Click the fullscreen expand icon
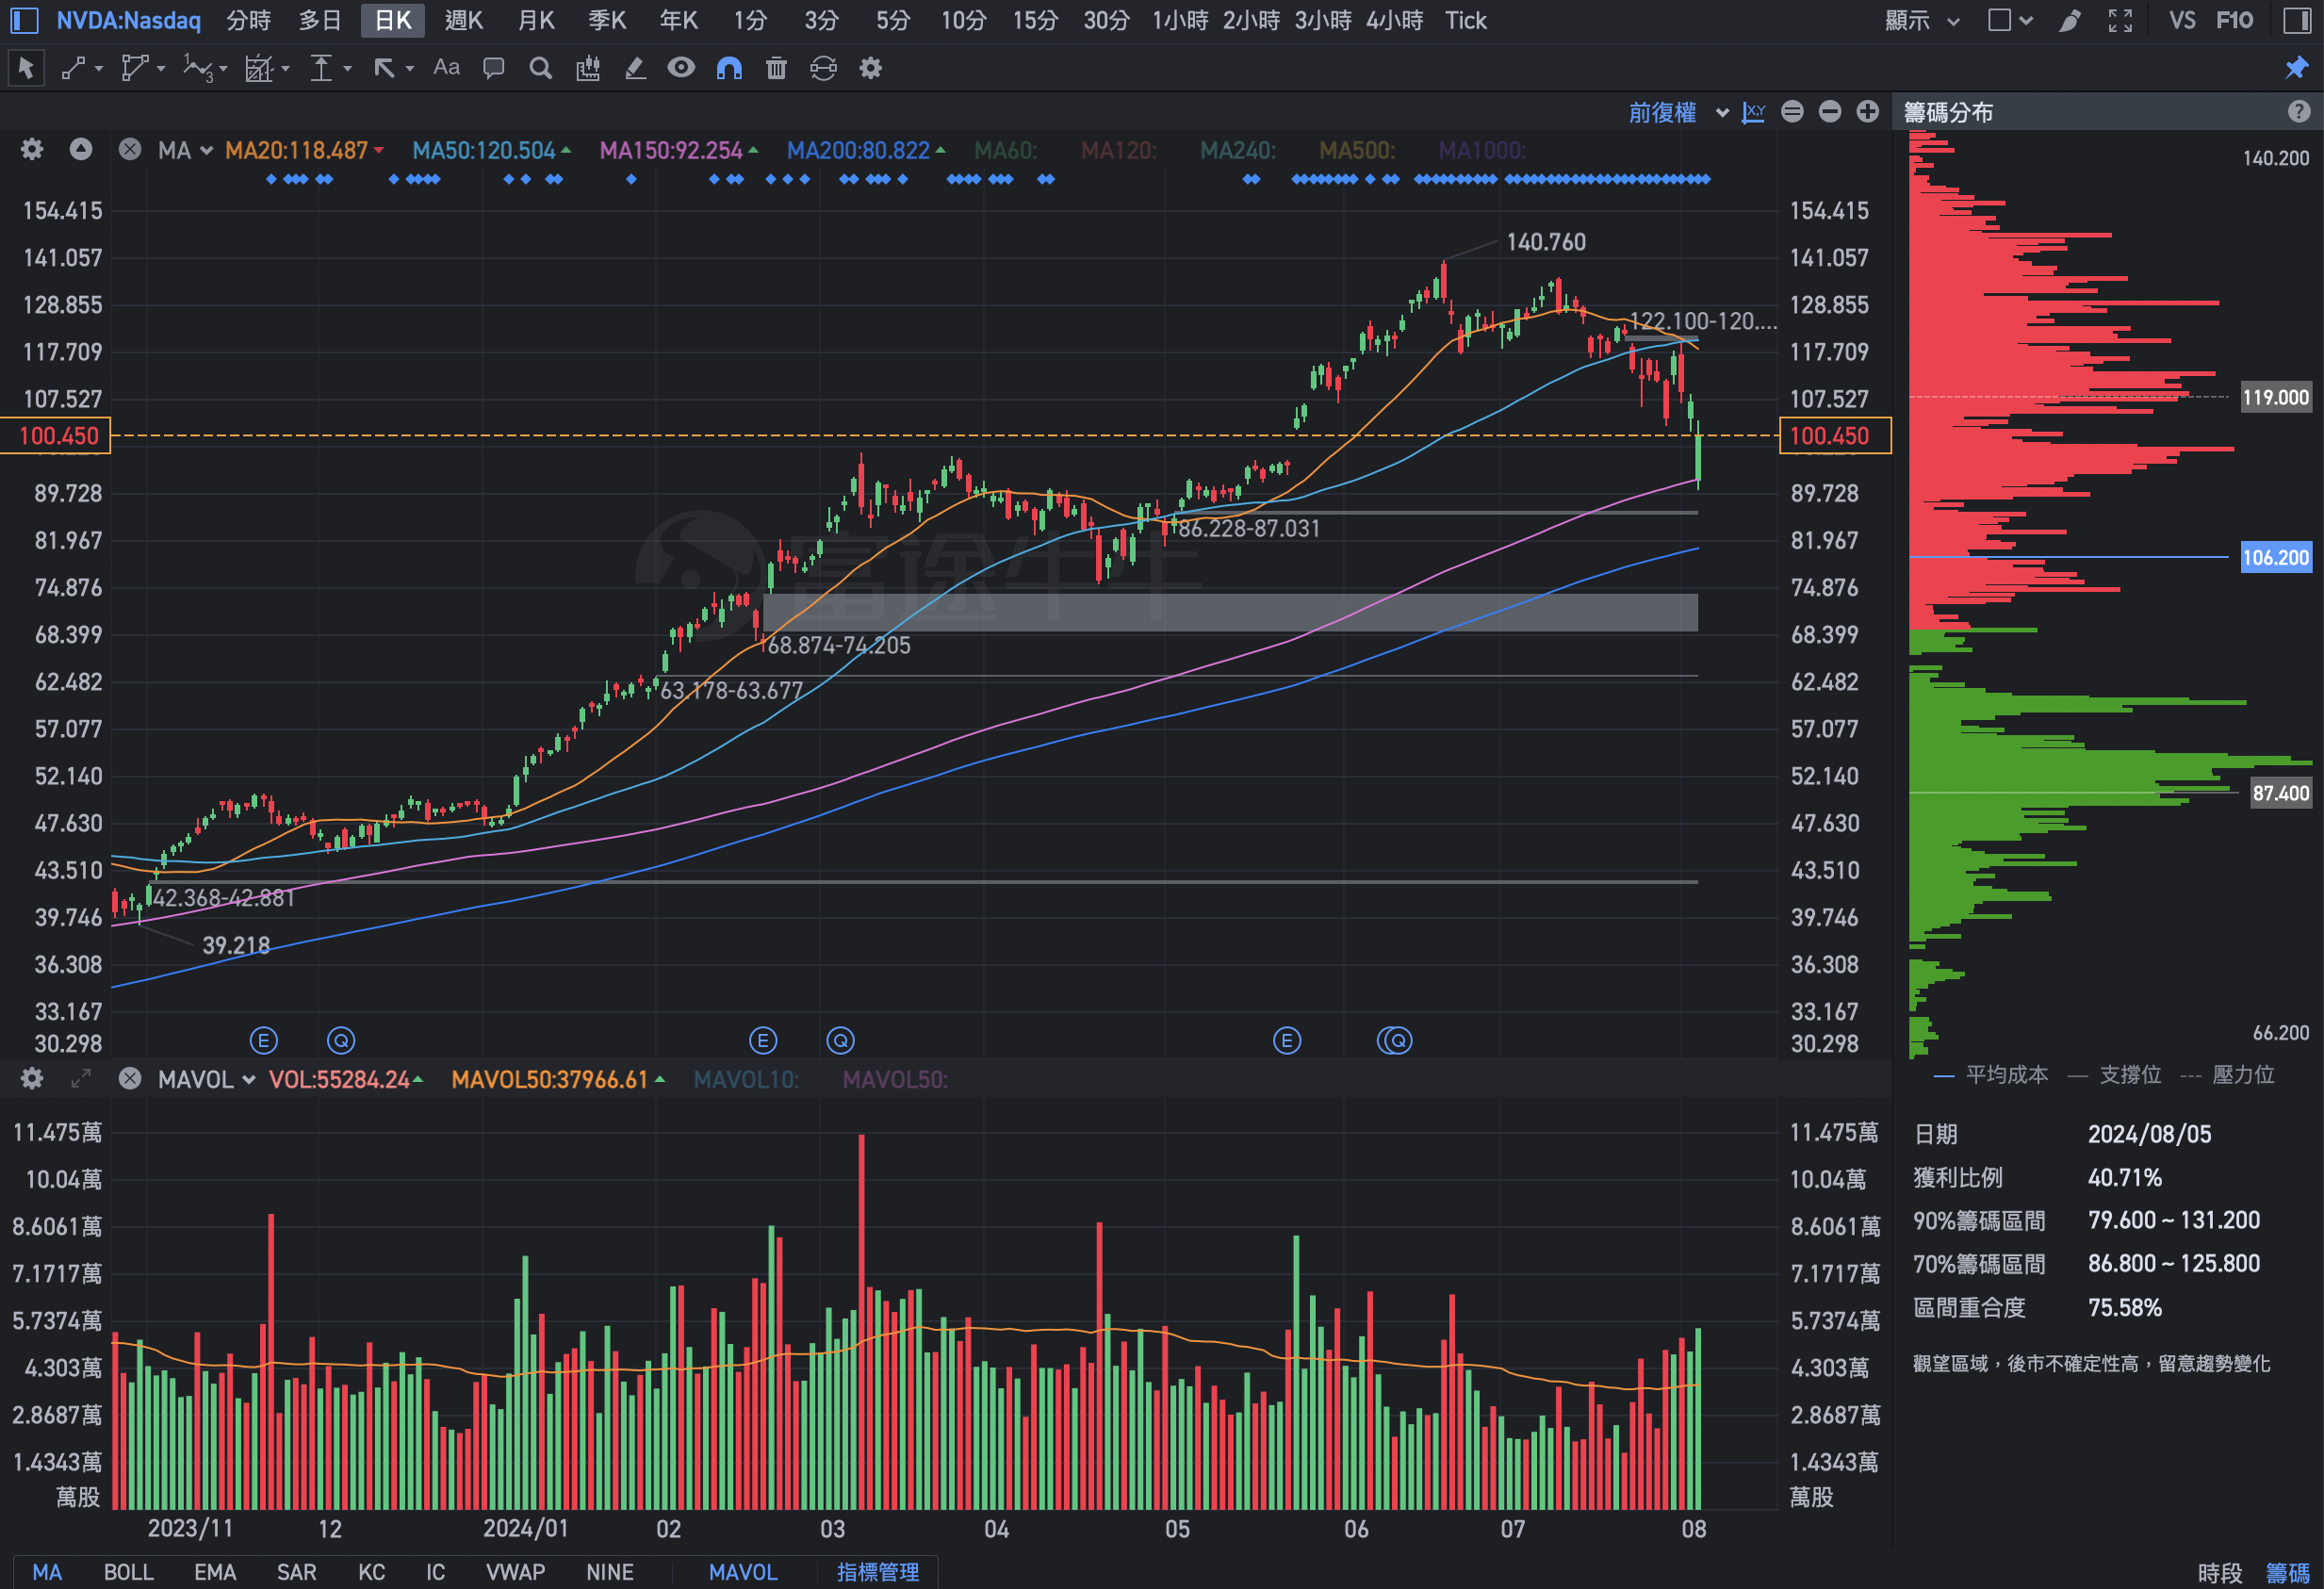 click(x=2120, y=20)
